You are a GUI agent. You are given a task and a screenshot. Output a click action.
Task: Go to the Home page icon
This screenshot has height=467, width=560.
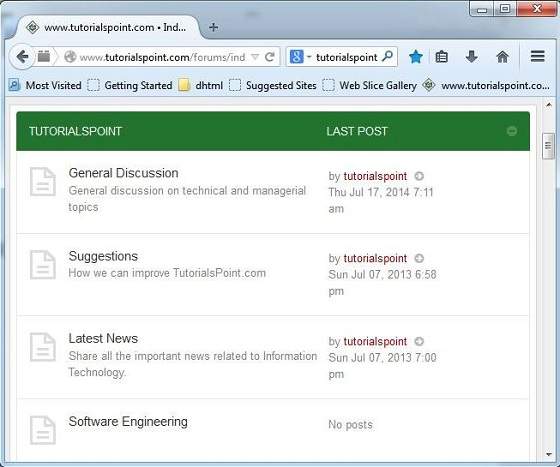[x=502, y=56]
